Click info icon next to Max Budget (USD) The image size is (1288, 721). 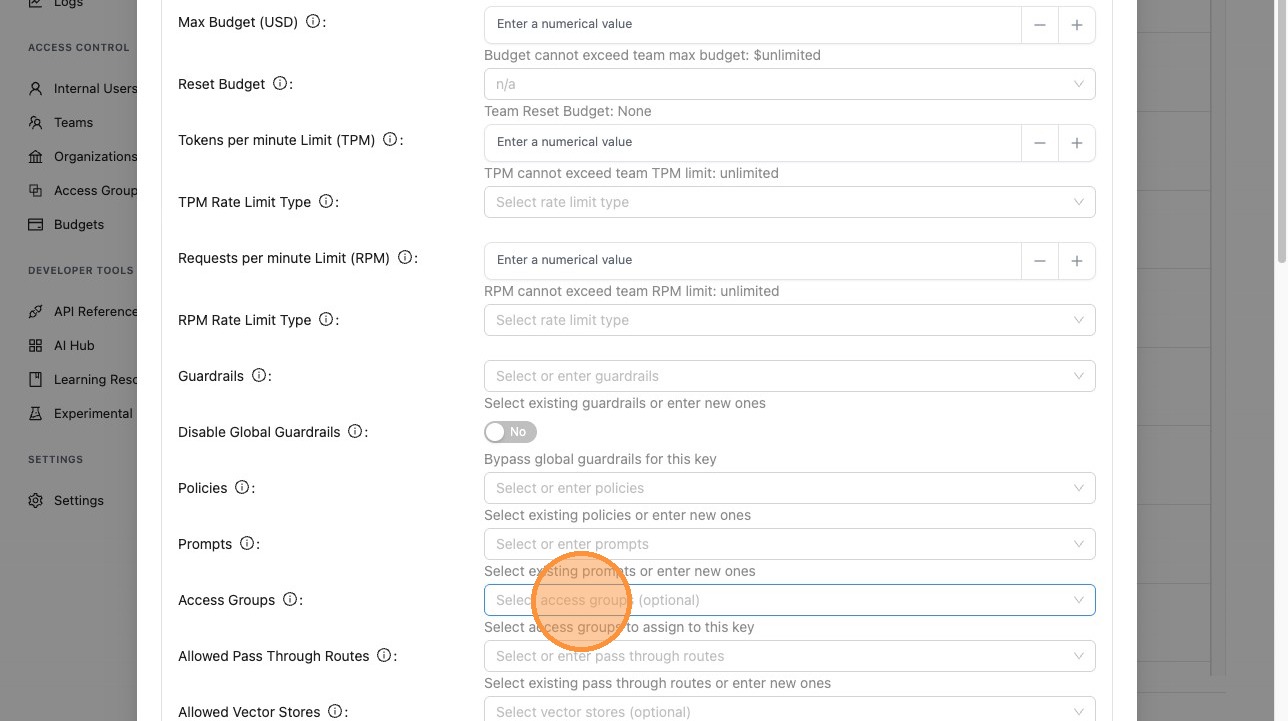[x=313, y=21]
